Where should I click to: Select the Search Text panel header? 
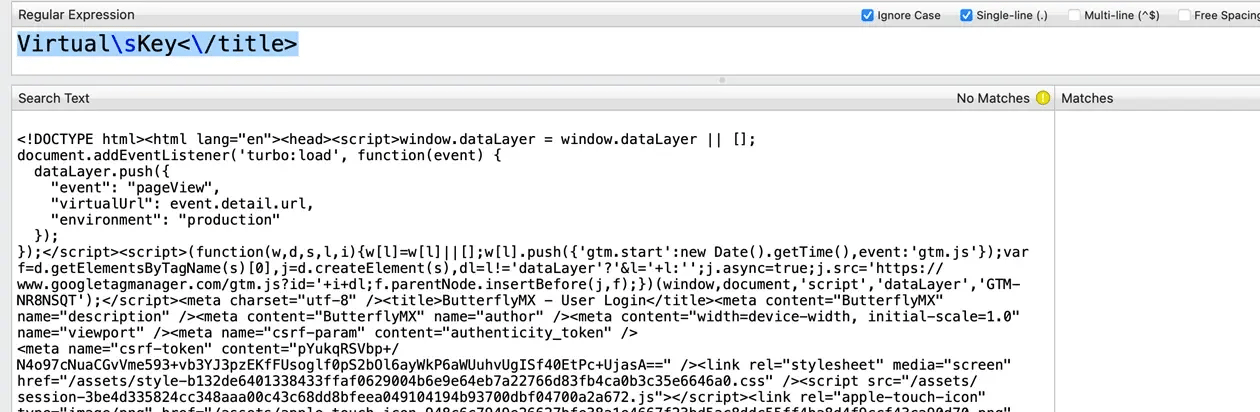coord(54,98)
